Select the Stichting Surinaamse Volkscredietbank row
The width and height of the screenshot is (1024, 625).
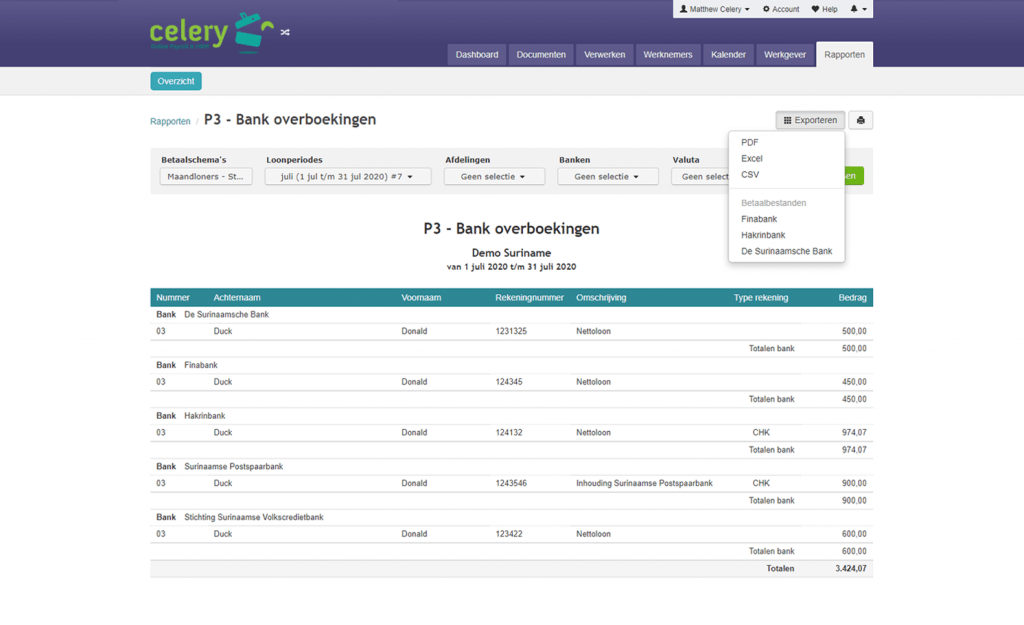coord(511,517)
